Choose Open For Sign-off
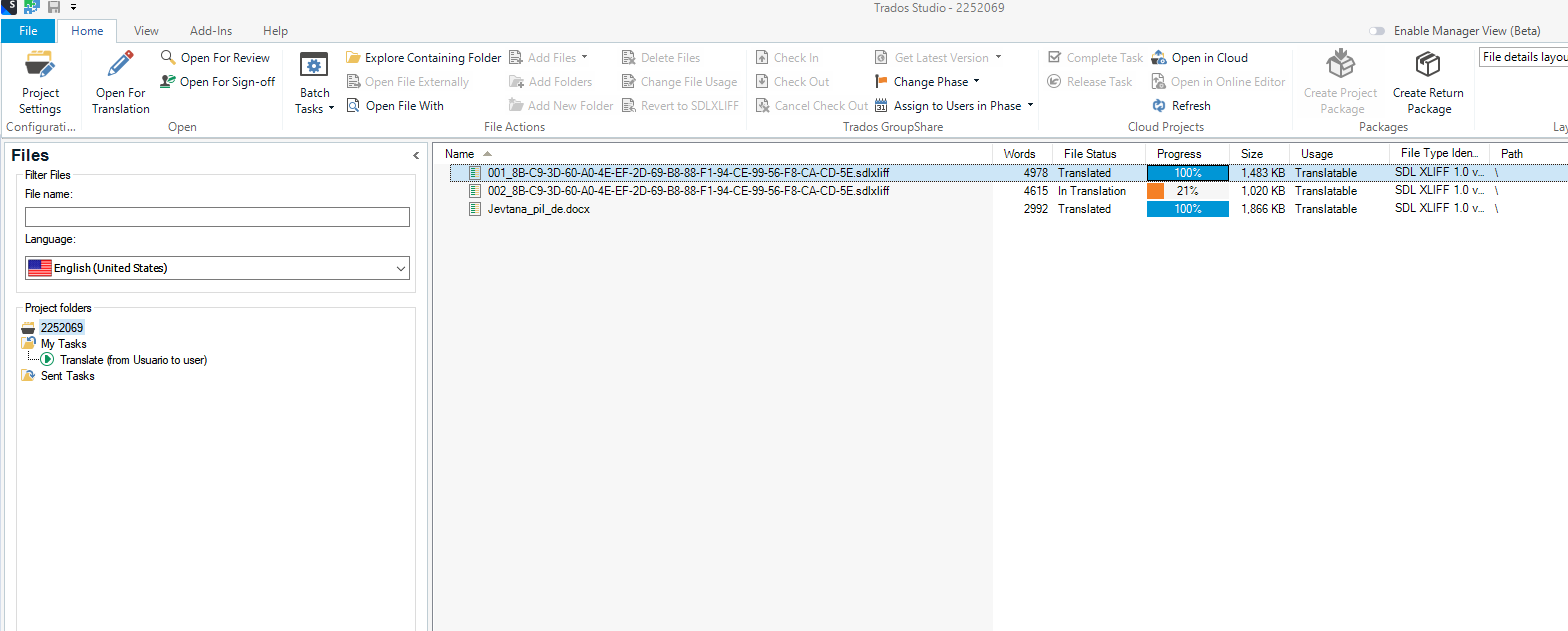This screenshot has width=1568, height=631. tap(217, 82)
